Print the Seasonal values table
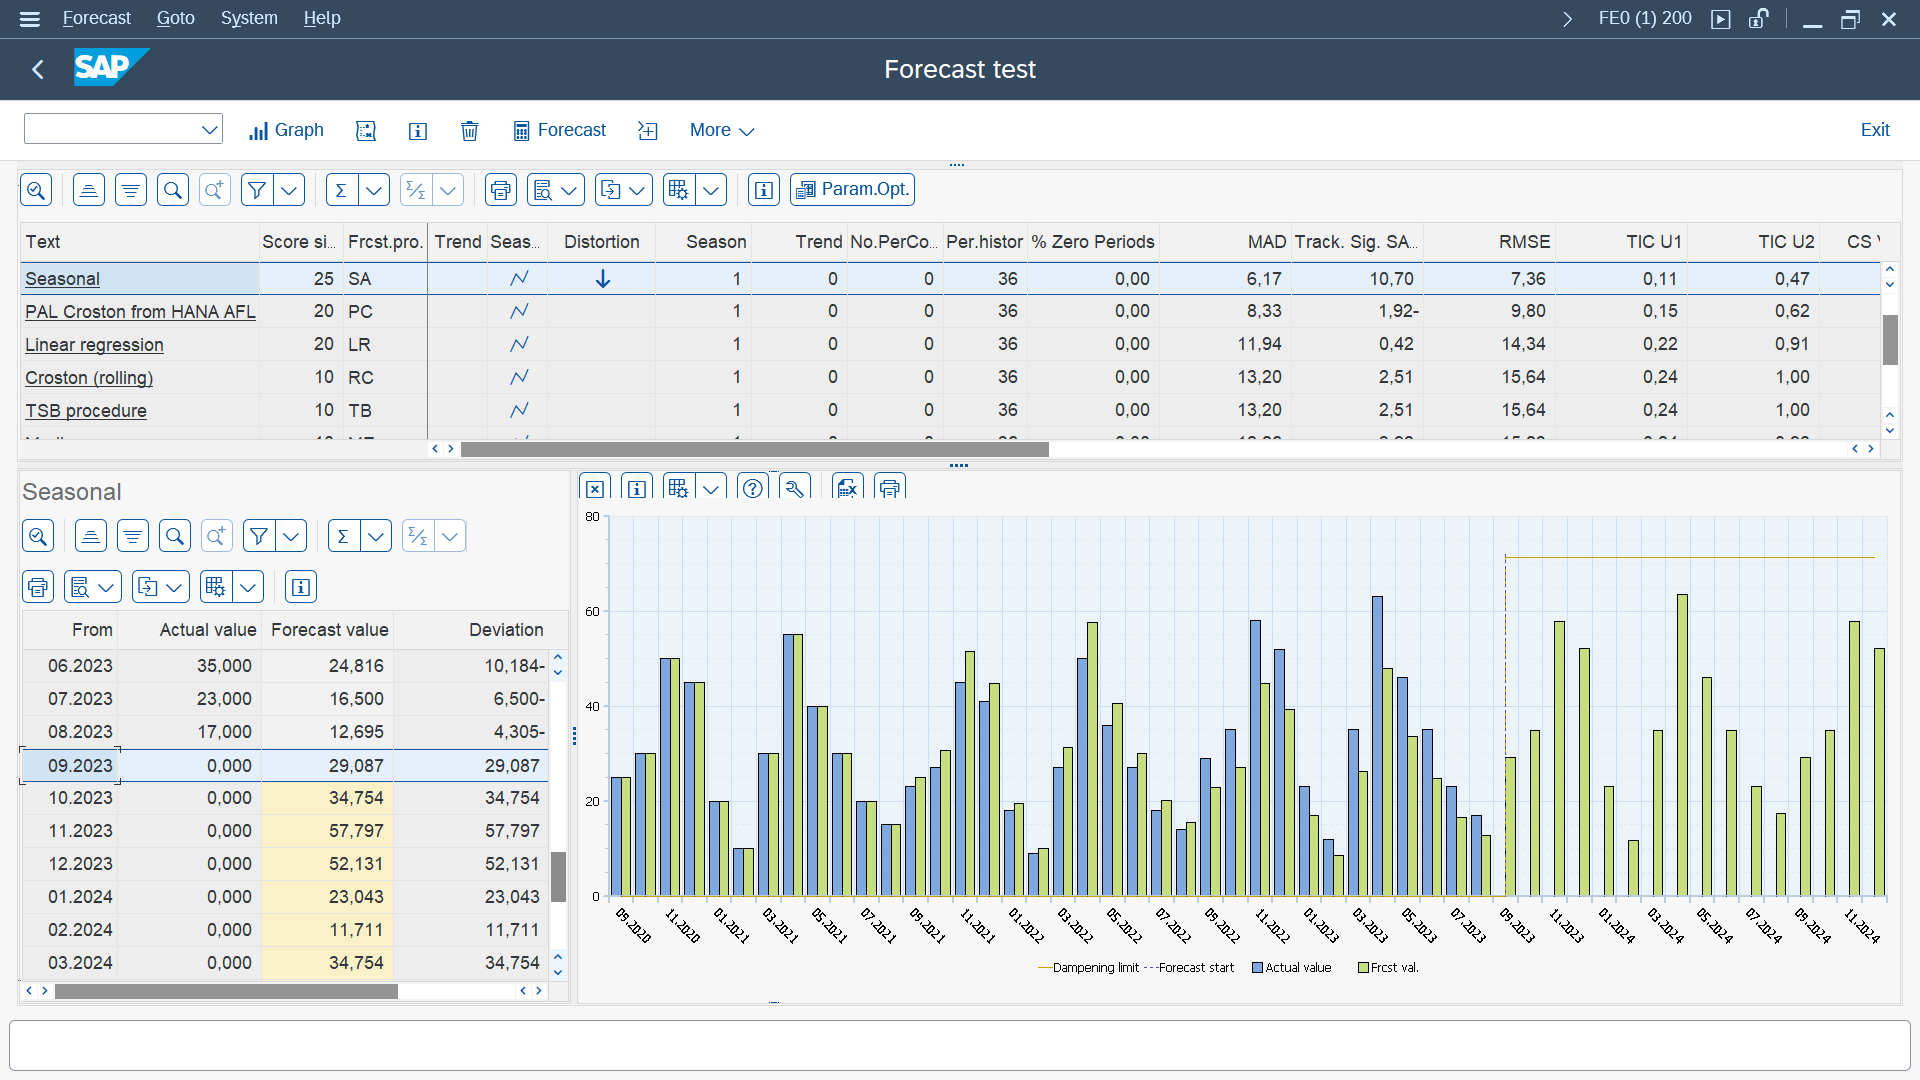The width and height of the screenshot is (1920, 1080). (x=38, y=587)
